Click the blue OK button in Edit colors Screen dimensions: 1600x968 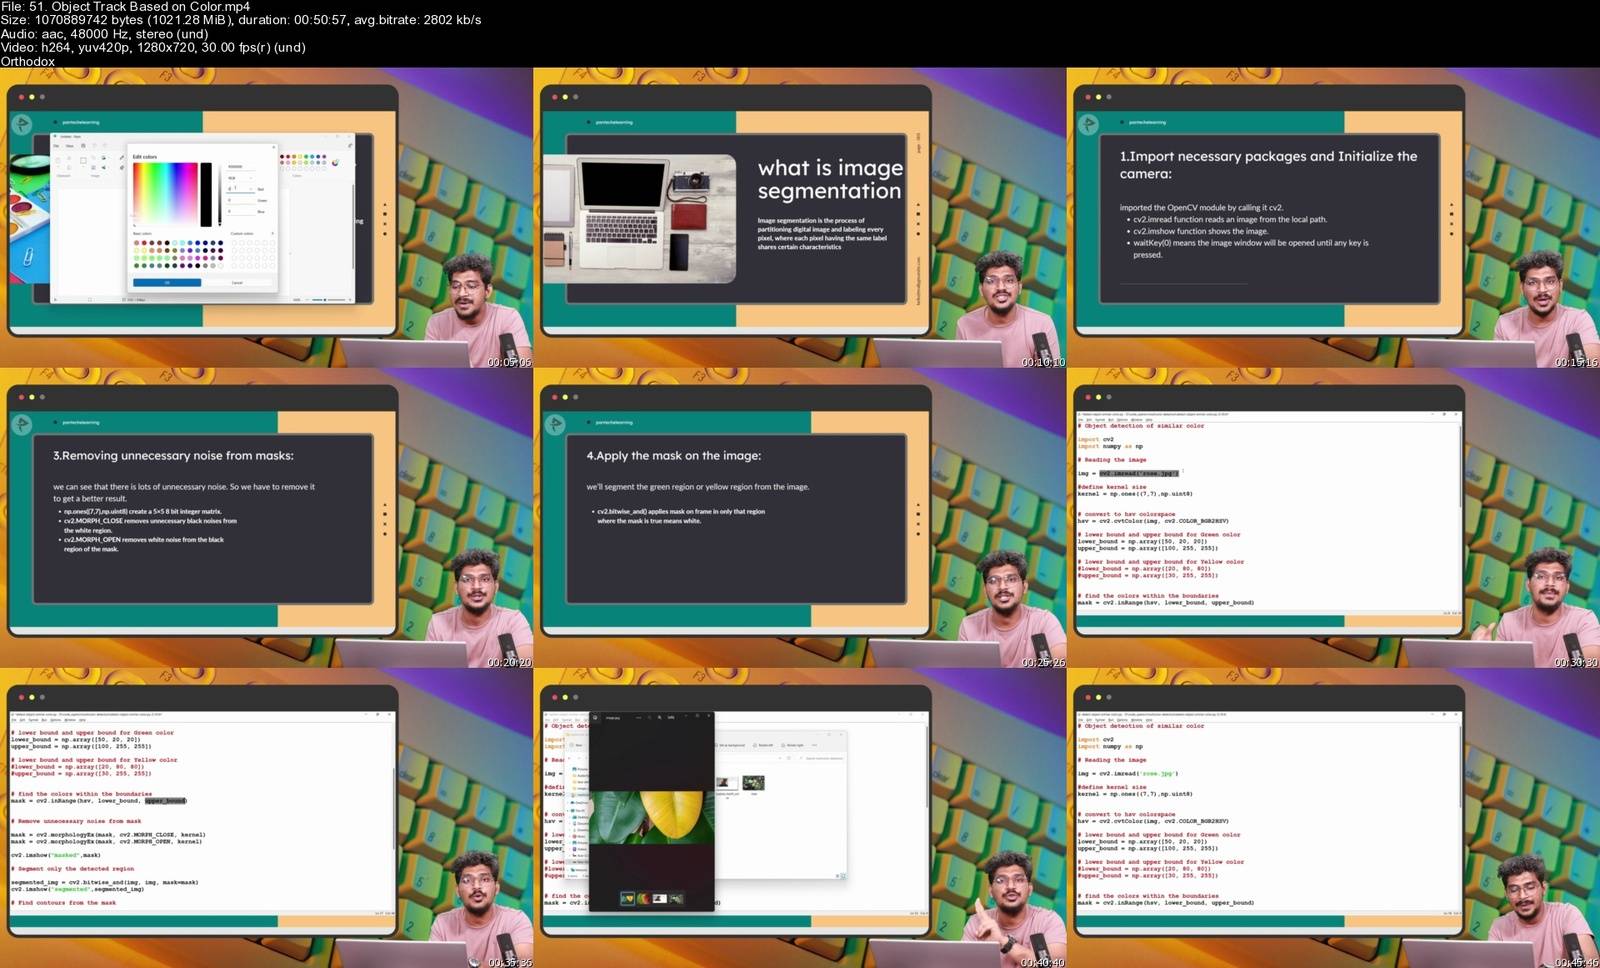click(167, 283)
